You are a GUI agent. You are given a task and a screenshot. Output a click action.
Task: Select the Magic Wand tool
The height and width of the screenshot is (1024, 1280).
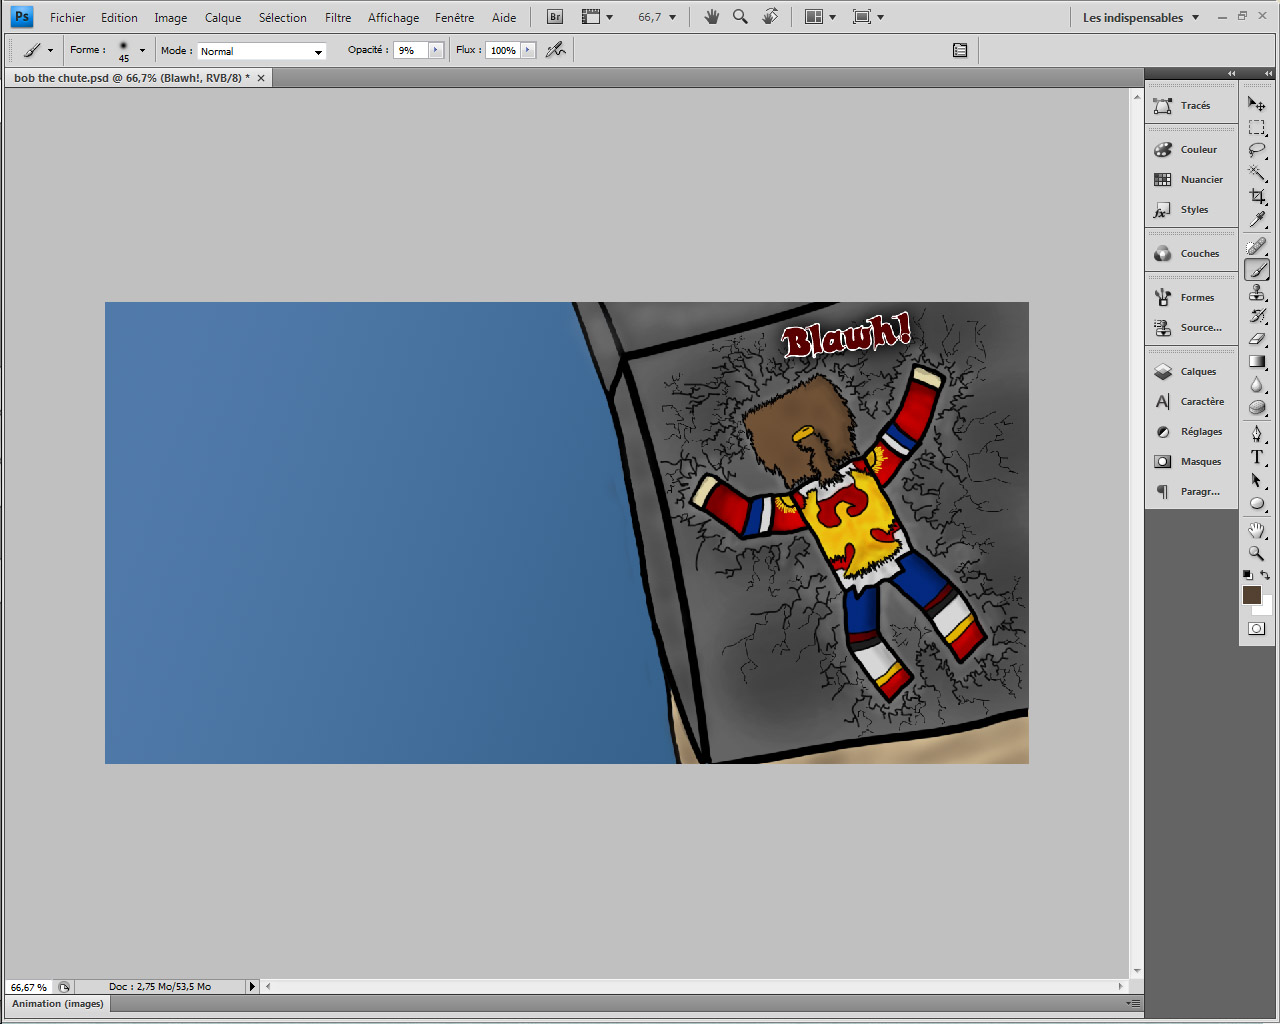tap(1257, 173)
